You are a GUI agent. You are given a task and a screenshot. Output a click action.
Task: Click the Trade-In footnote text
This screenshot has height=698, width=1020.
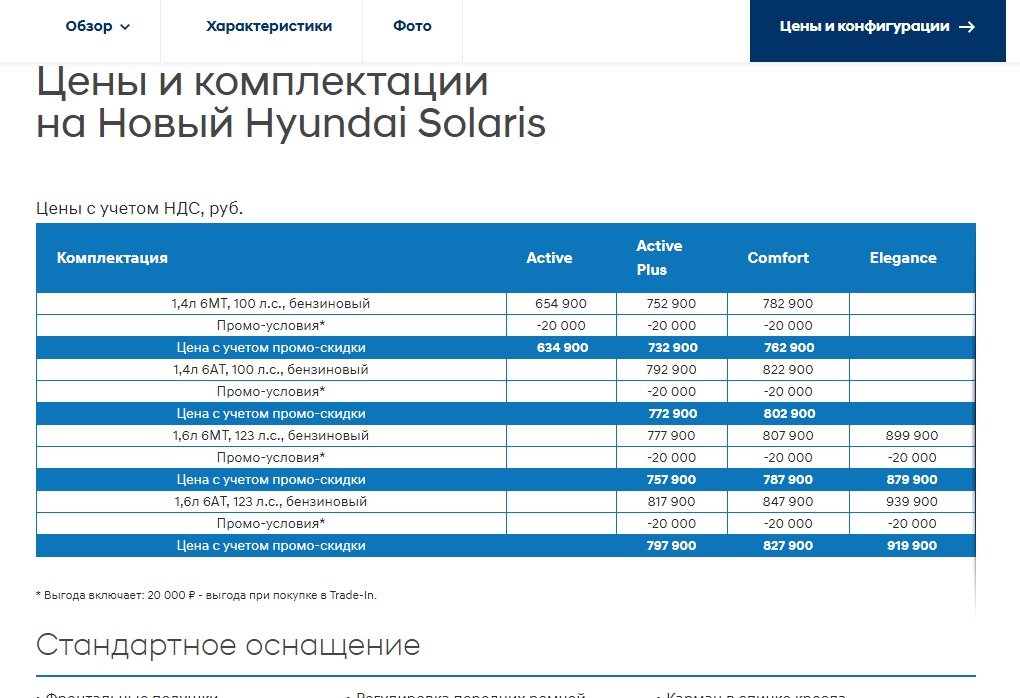206,595
